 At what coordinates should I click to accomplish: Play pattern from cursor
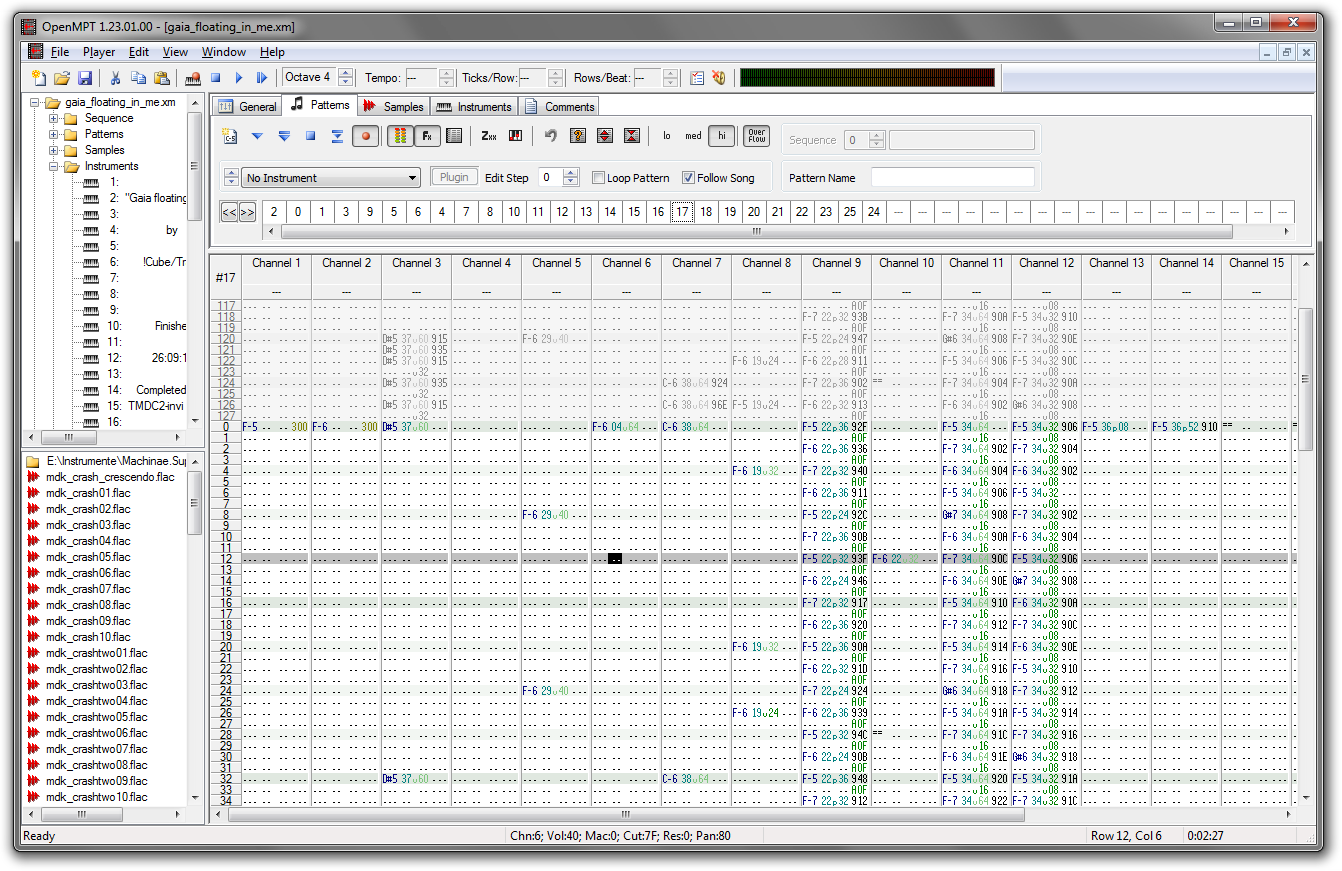click(257, 136)
